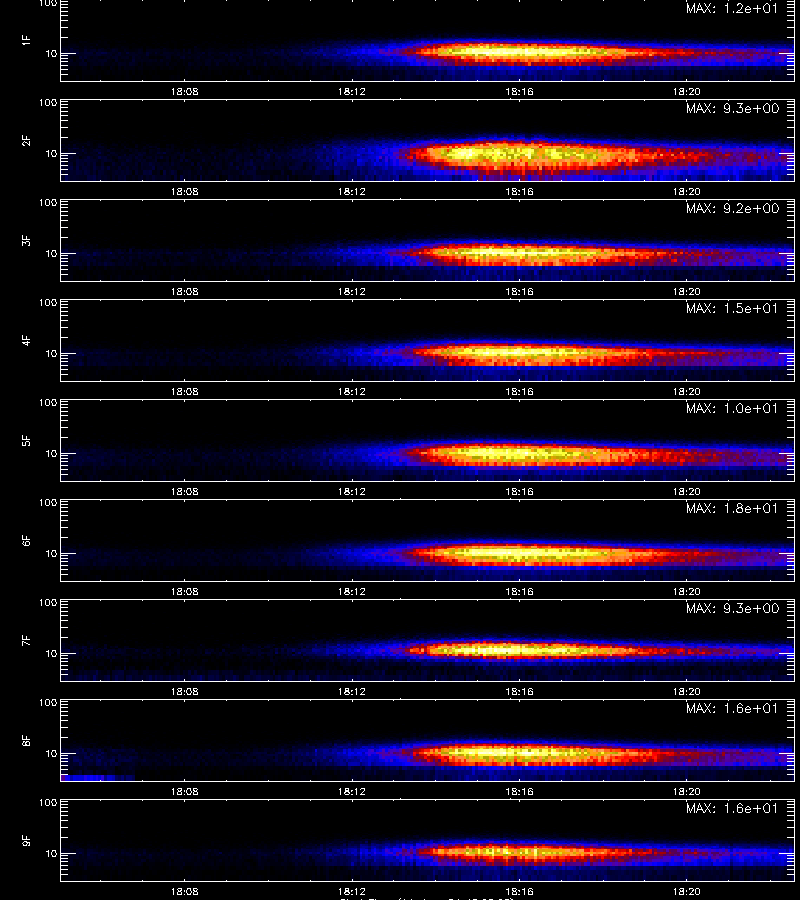
Task: Select the MAX: 1.2e+01 text in 1F panel
Action: click(732, 8)
